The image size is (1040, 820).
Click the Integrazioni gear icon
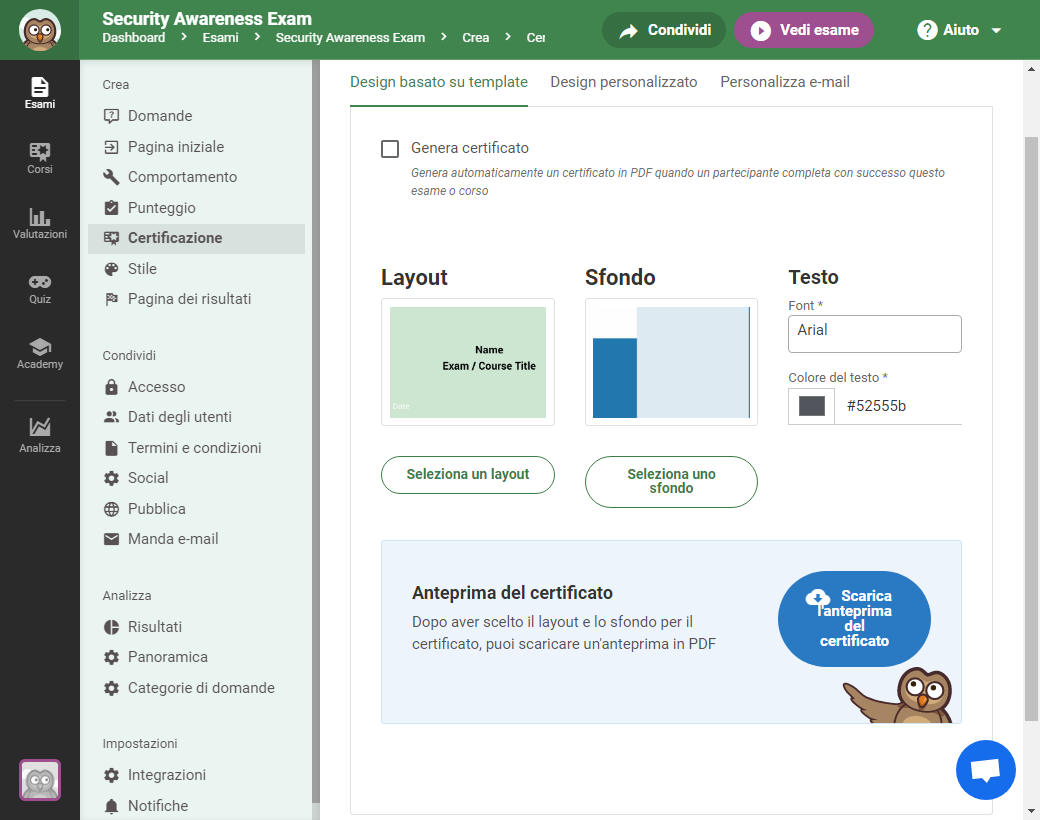click(x=111, y=775)
